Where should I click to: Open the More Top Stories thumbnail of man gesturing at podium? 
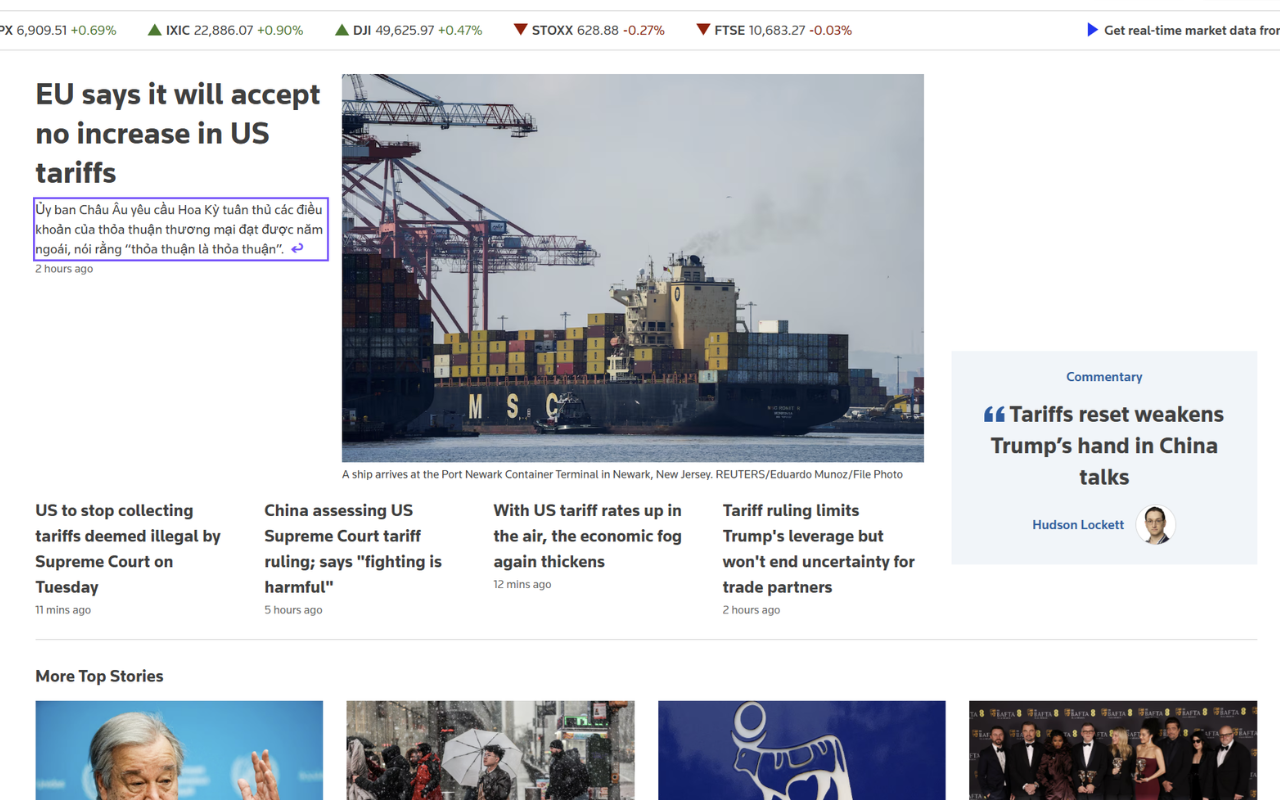(179, 750)
